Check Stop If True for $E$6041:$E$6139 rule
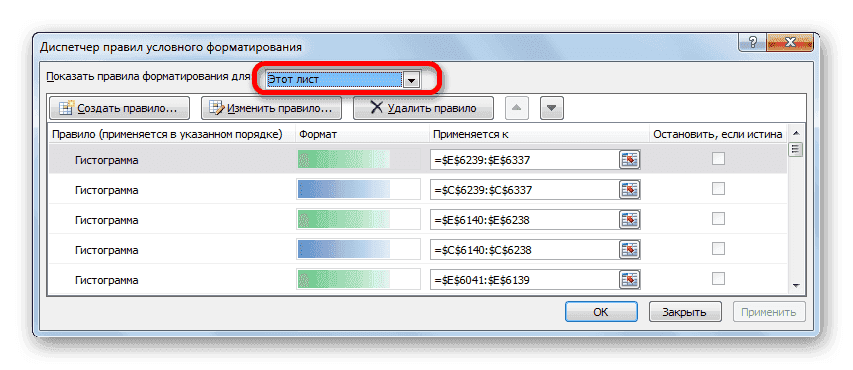853x370 pixels. (719, 279)
